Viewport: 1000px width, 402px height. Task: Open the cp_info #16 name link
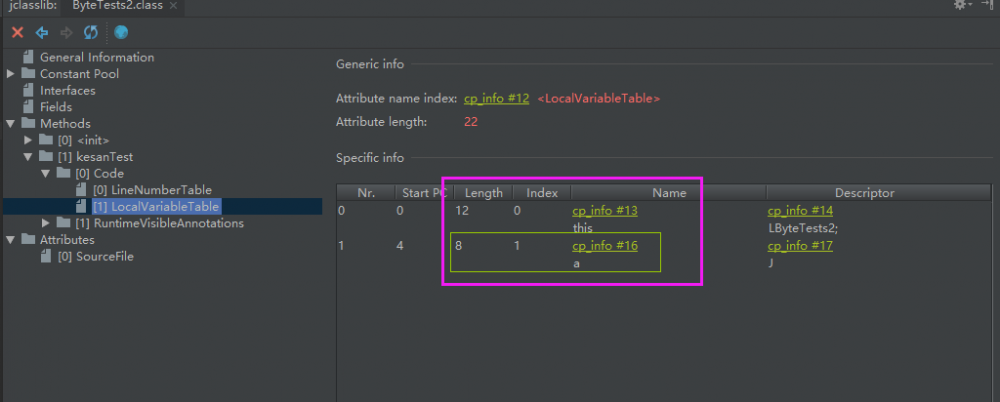point(605,246)
